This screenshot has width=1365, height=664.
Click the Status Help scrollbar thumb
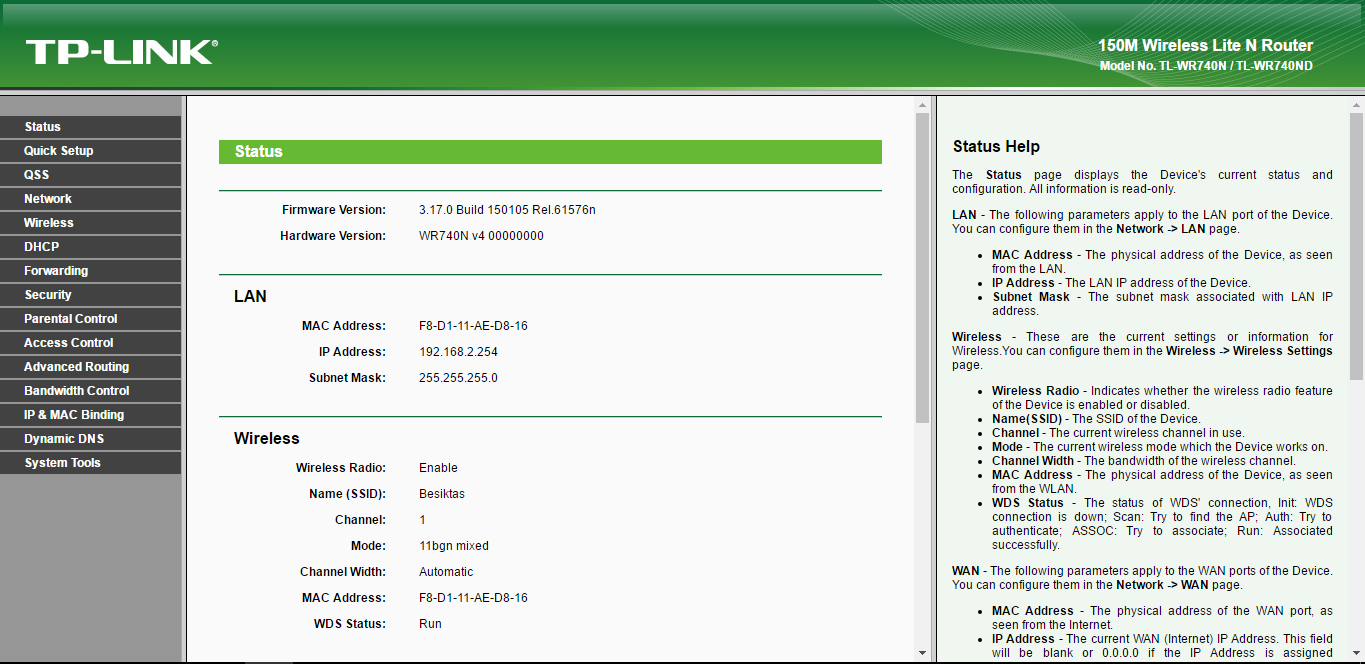pos(1356,245)
